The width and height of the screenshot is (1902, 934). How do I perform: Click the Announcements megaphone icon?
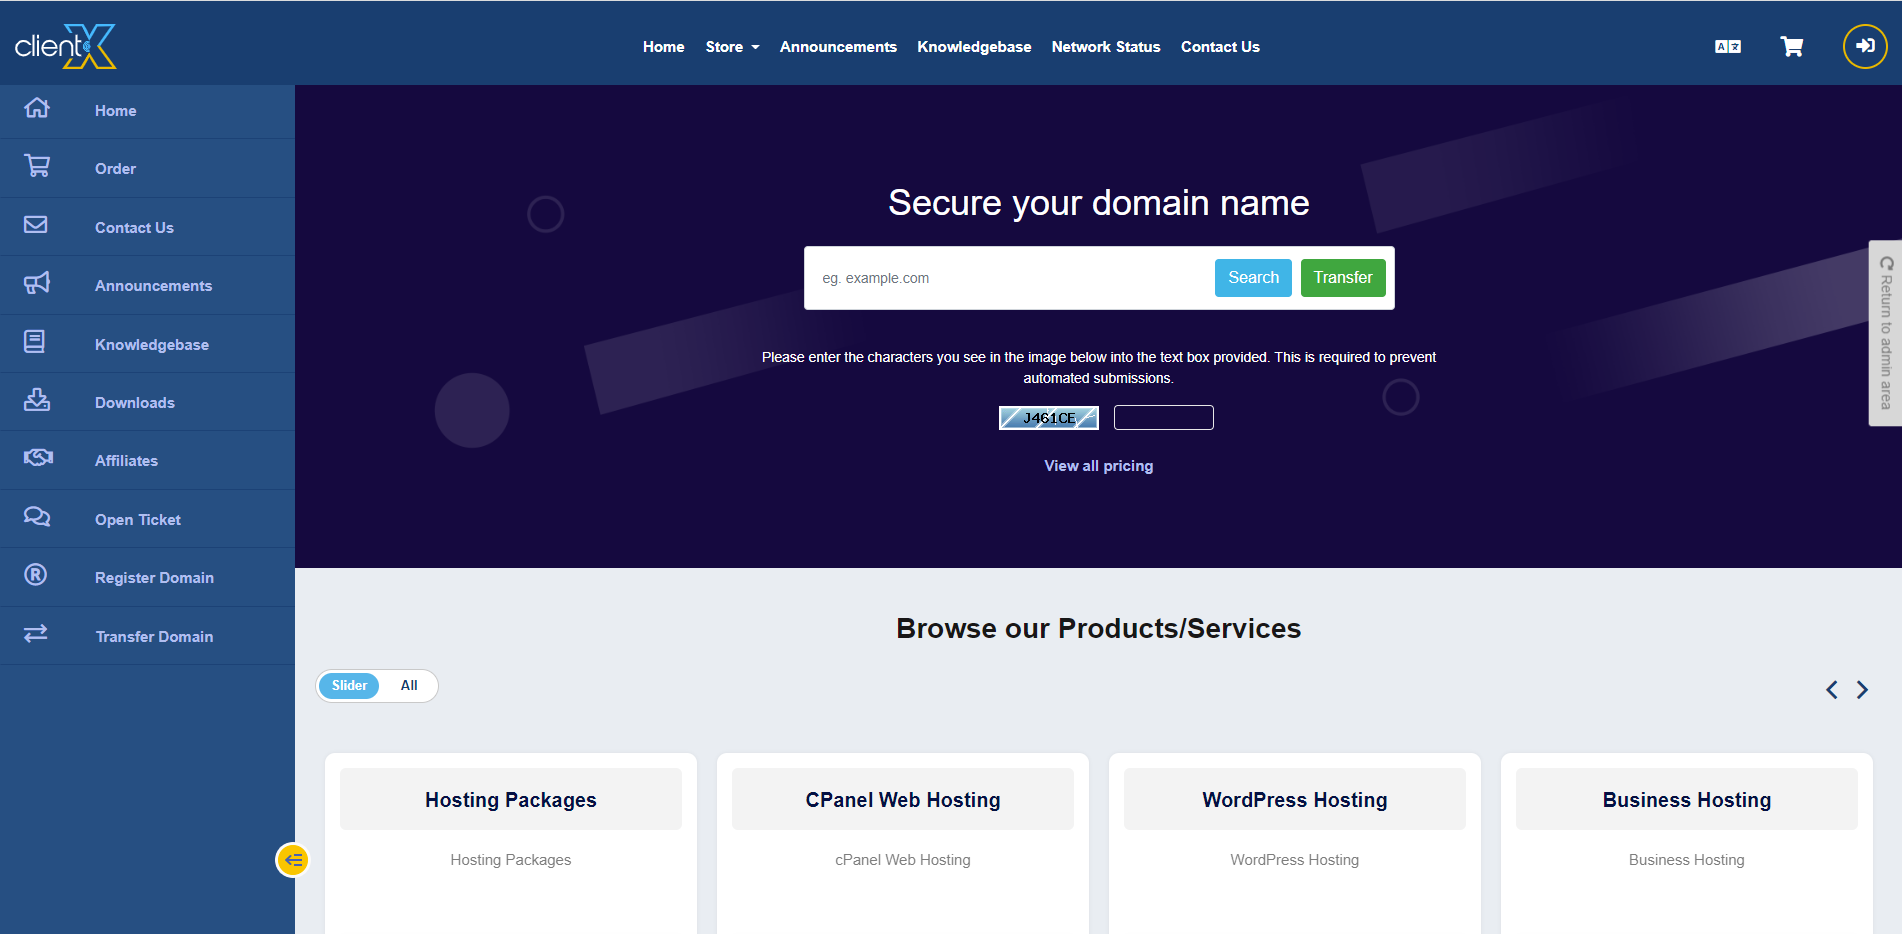(x=37, y=284)
